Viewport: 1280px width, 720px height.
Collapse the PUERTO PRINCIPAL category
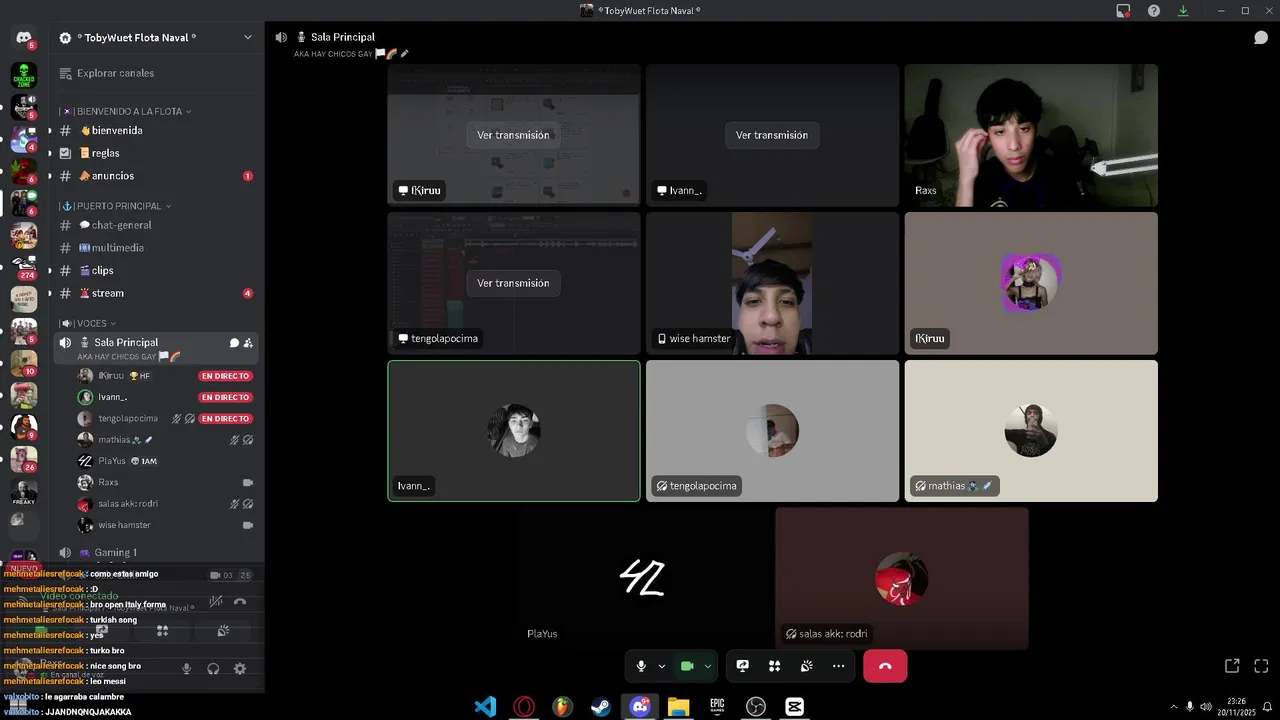[116, 206]
